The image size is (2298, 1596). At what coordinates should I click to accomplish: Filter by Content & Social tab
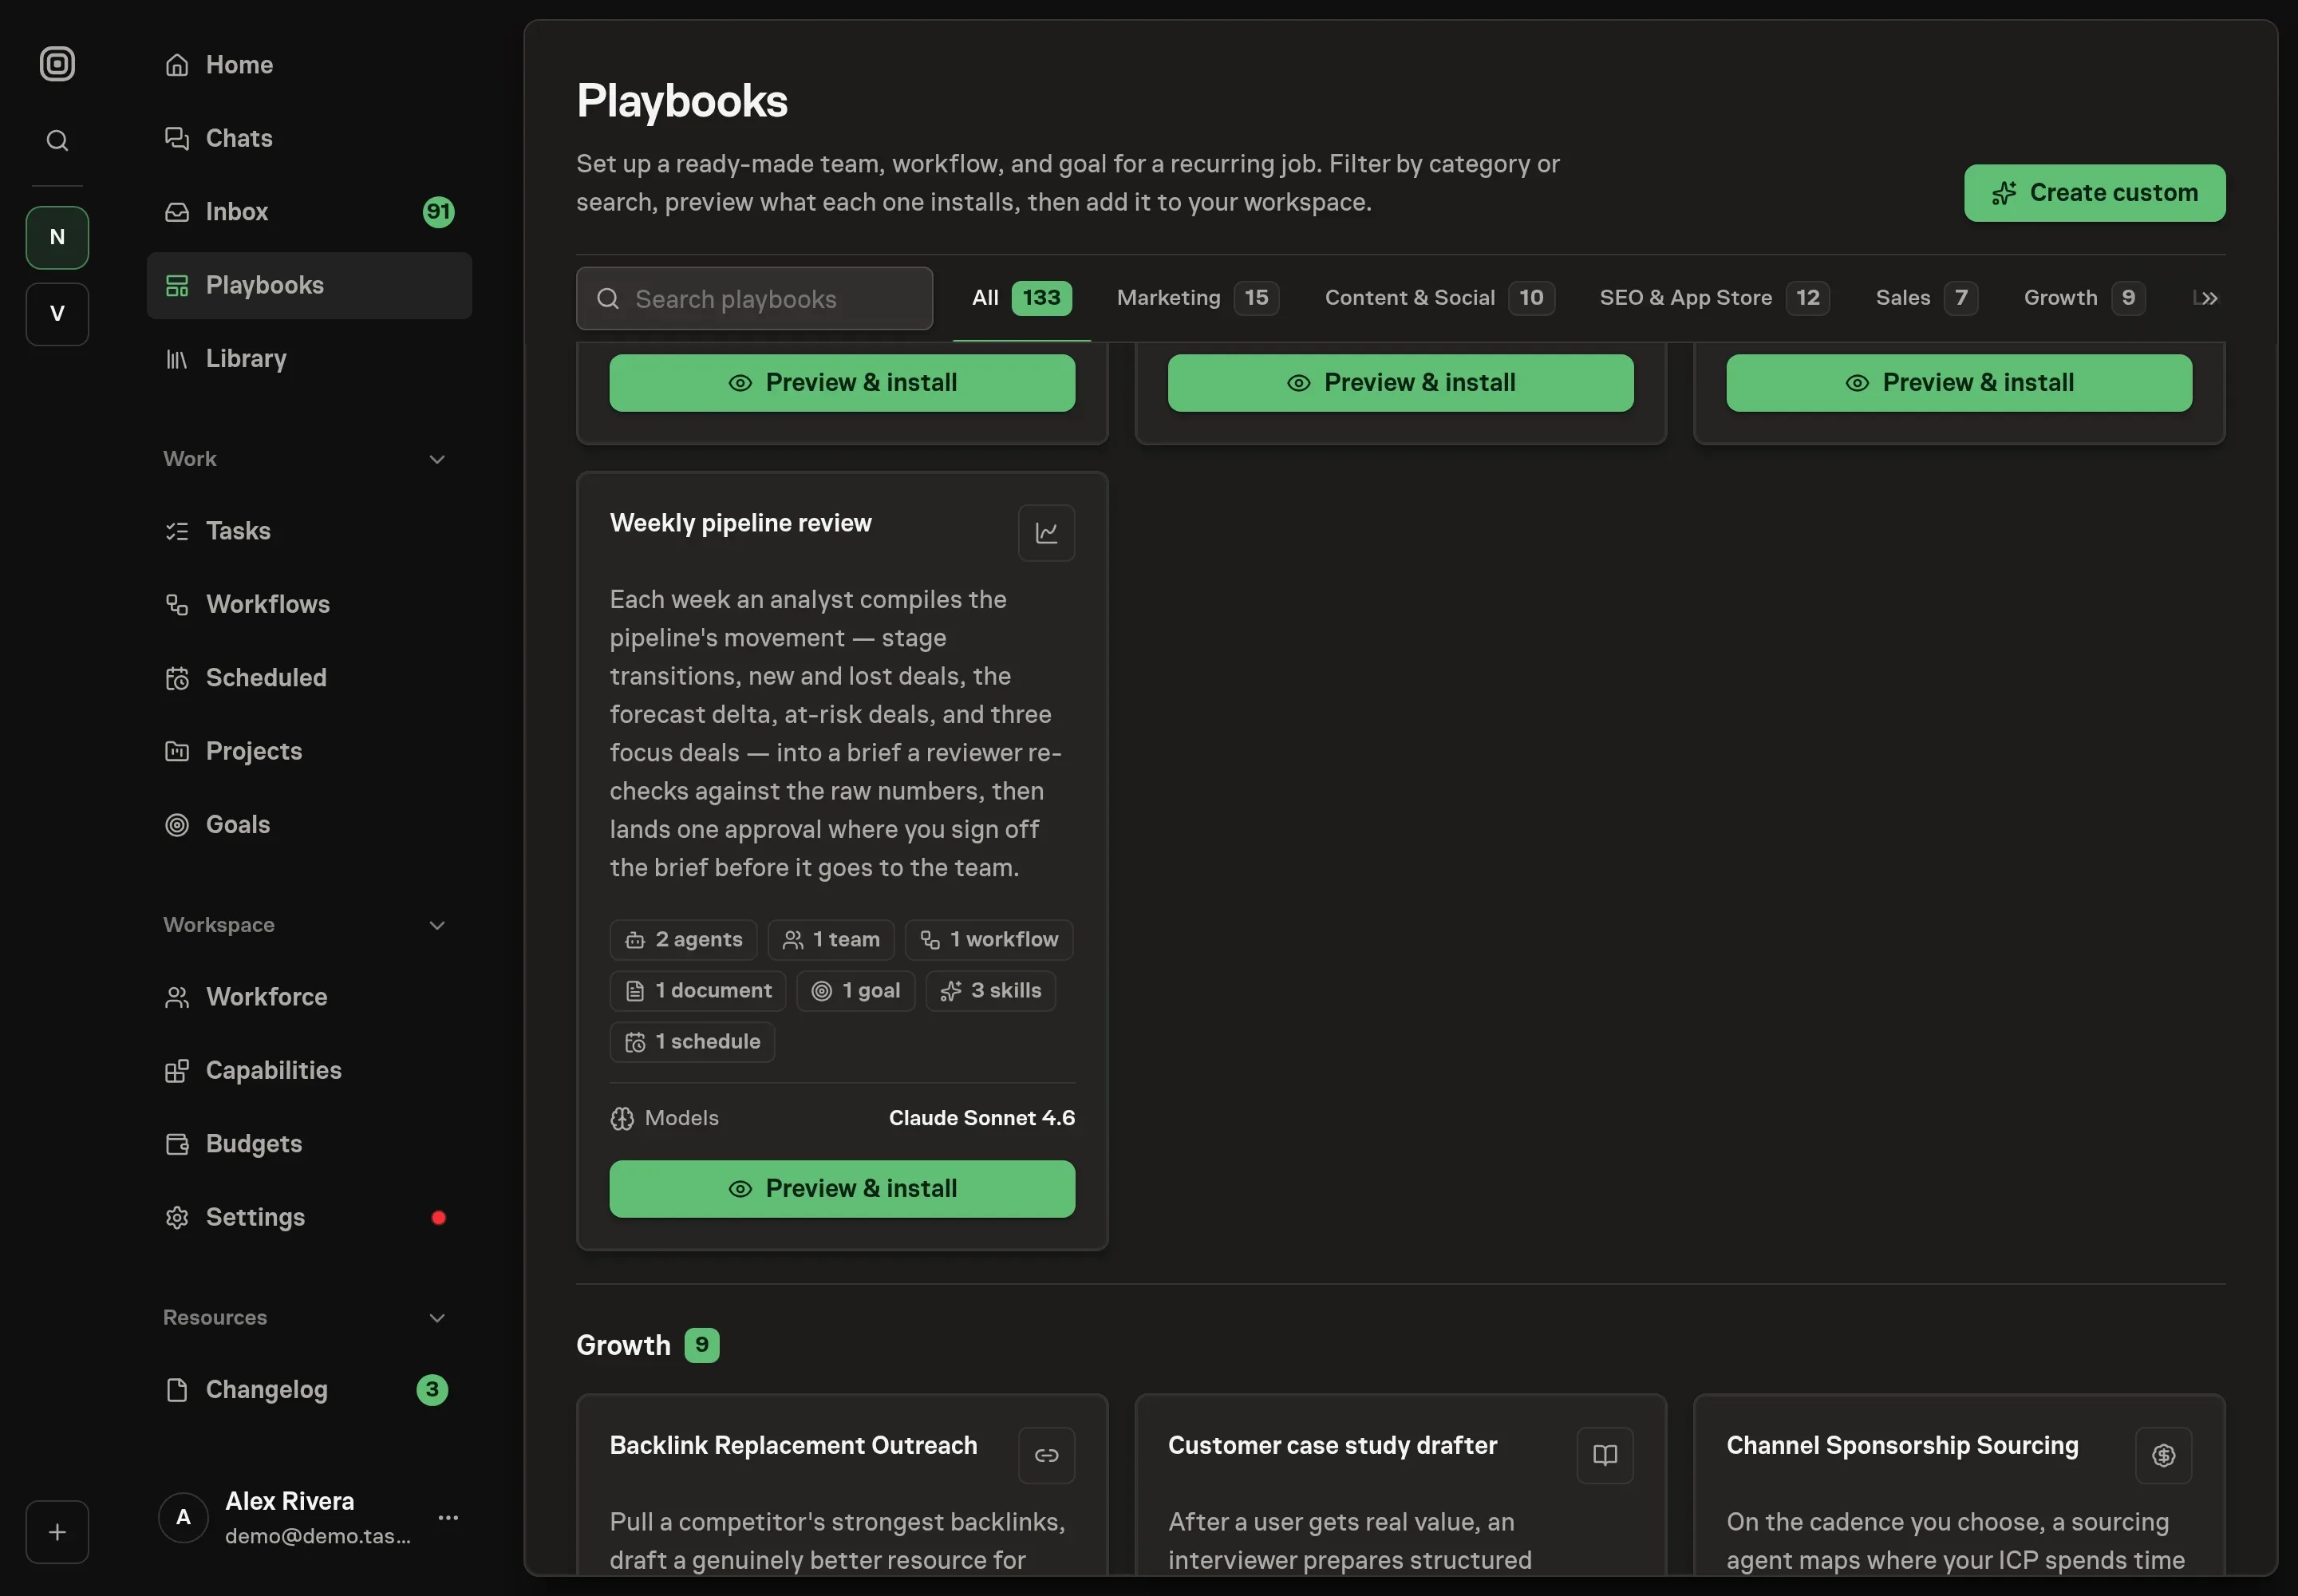(1439, 298)
